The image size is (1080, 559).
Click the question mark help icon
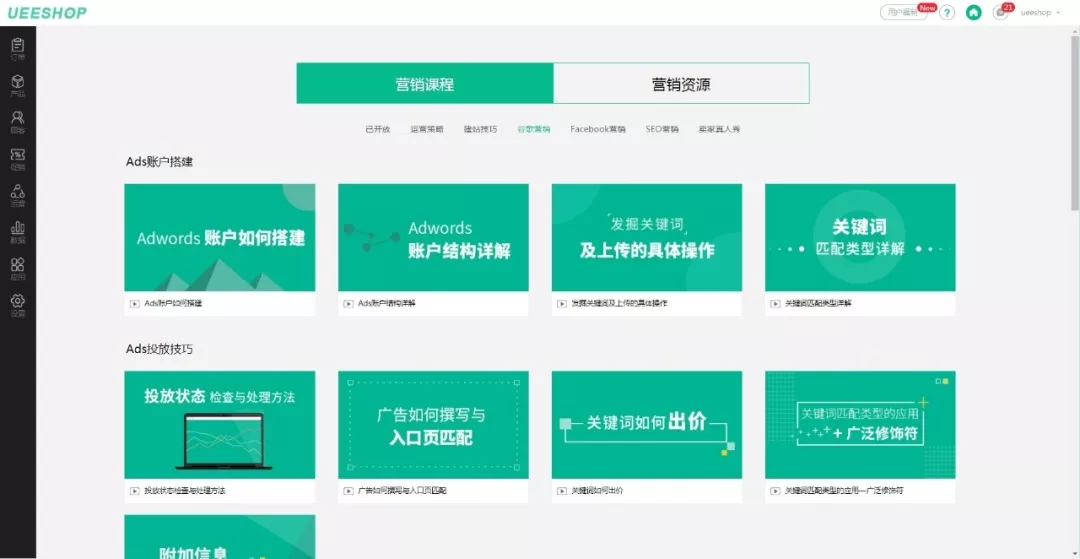coord(947,13)
